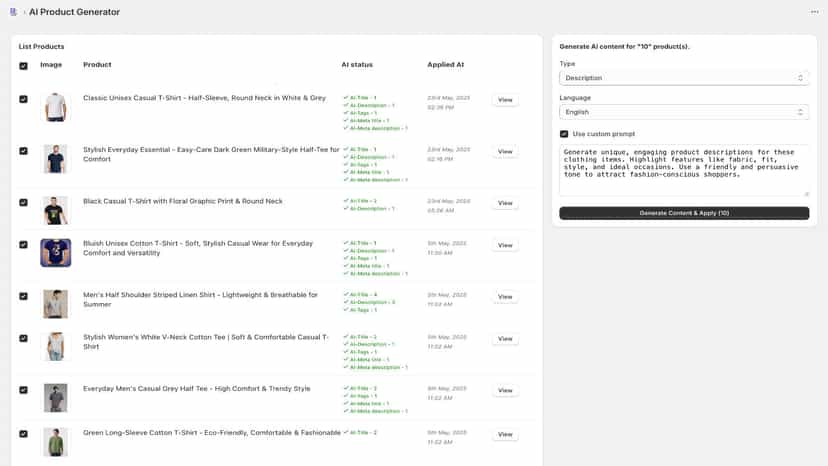Click the Product column header

[97, 64]
